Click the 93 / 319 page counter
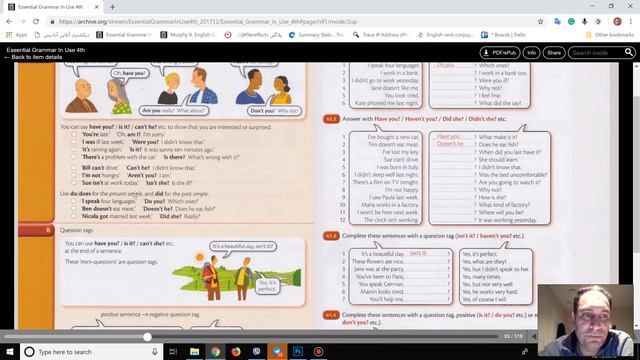Viewport: 640px width, 360px height. (x=513, y=336)
